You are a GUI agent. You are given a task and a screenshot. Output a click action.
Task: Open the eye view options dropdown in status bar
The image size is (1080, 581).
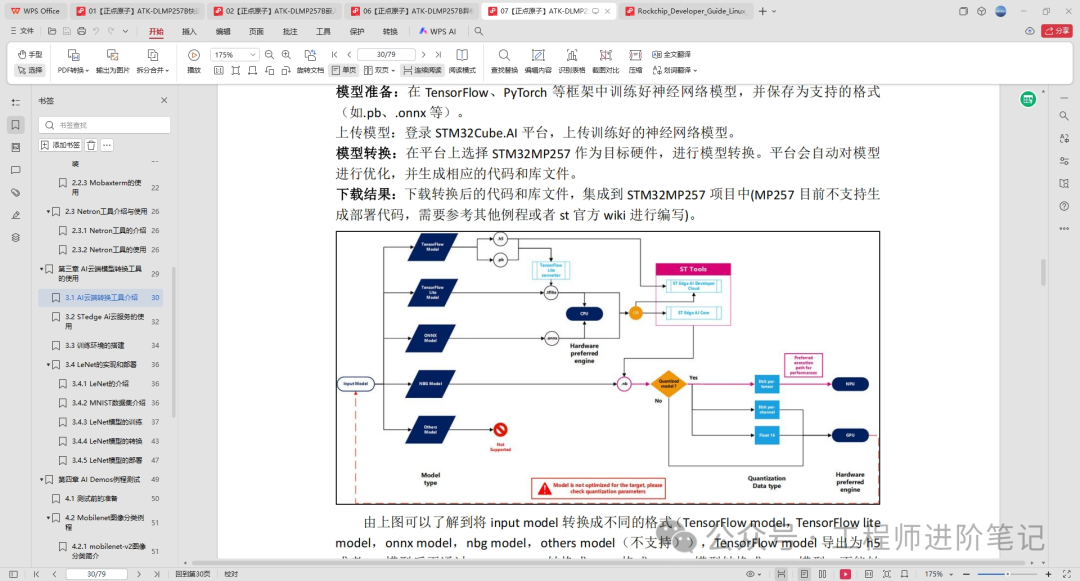tap(754, 574)
